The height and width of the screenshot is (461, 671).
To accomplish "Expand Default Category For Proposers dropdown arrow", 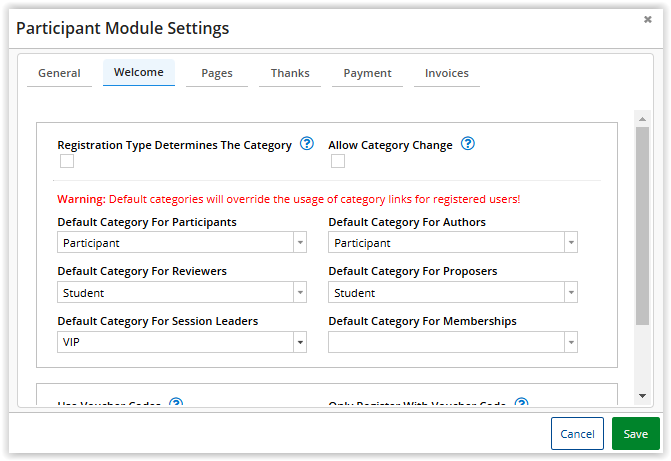I will tap(571, 292).
